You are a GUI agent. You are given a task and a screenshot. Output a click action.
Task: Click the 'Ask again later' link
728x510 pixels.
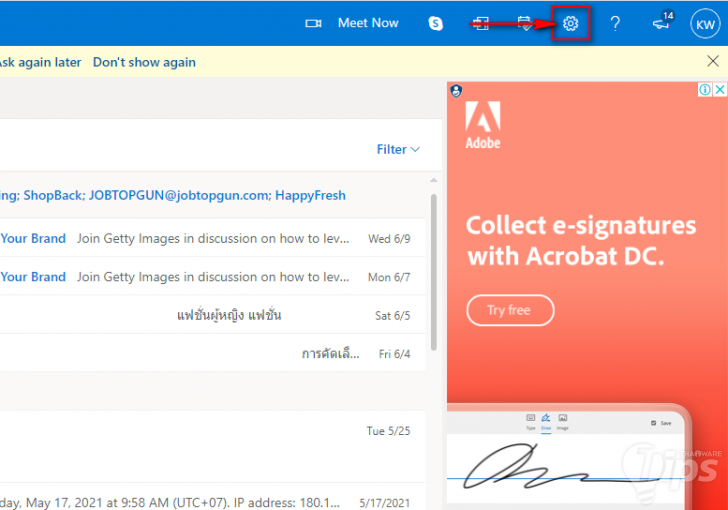(40, 62)
